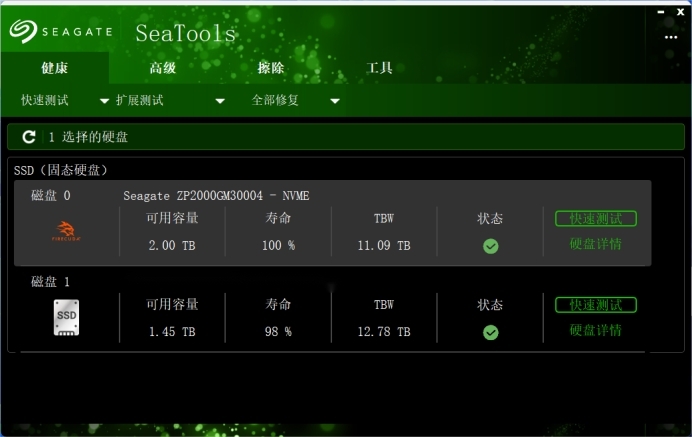Click the '1 选择的硬盘' text
The image size is (692, 437).
88,137
